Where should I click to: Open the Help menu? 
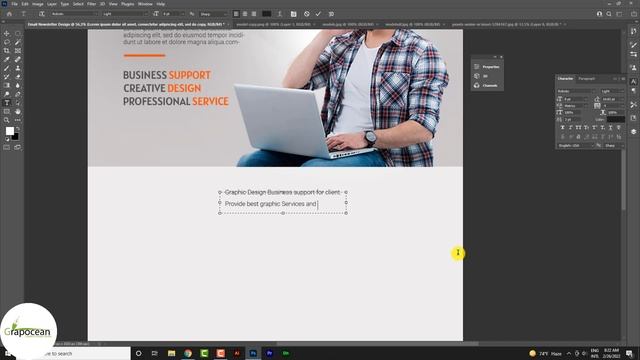pyautogui.click(x=161, y=4)
